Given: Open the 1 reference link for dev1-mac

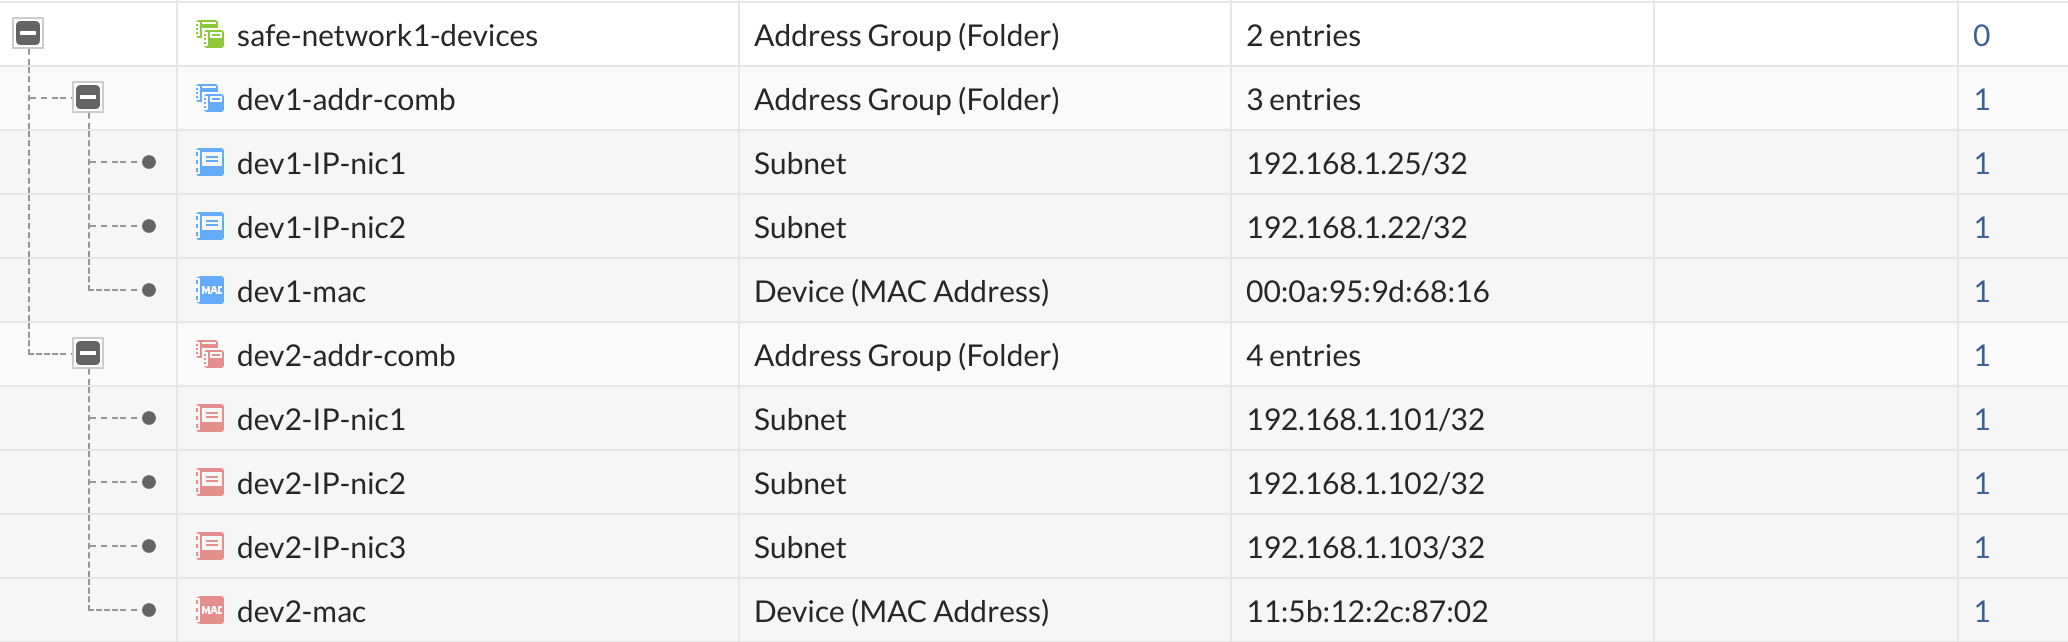Looking at the screenshot, I should pos(1981,291).
